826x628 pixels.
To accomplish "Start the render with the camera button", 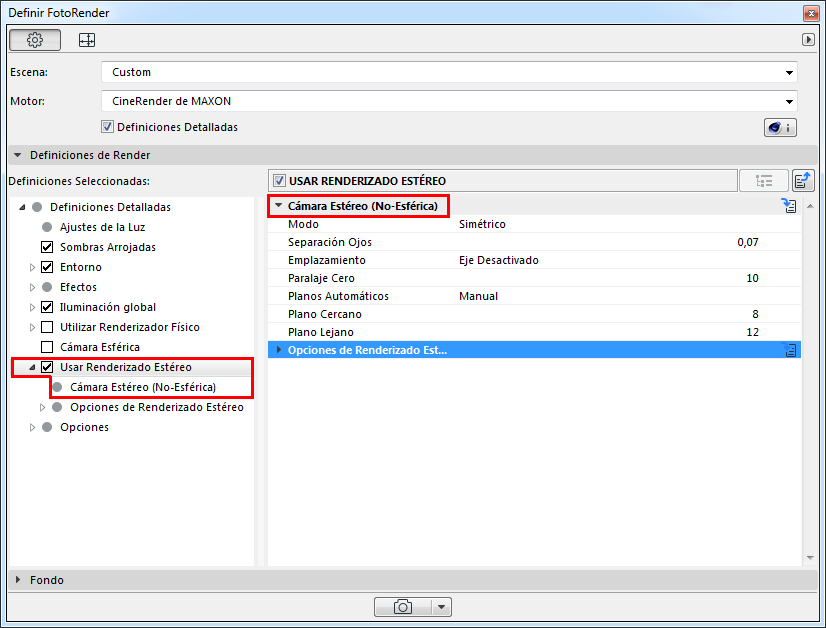I will pos(403,607).
